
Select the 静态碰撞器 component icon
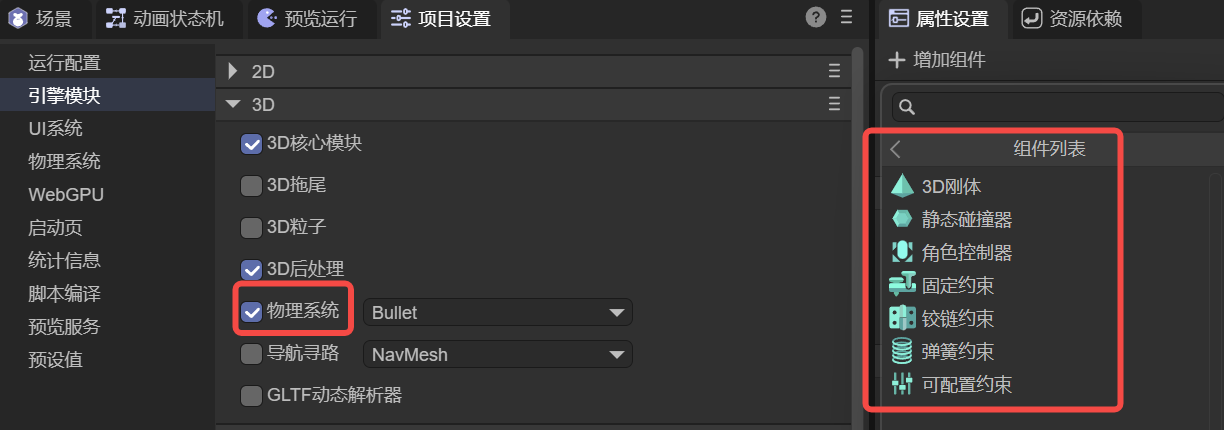click(x=902, y=219)
